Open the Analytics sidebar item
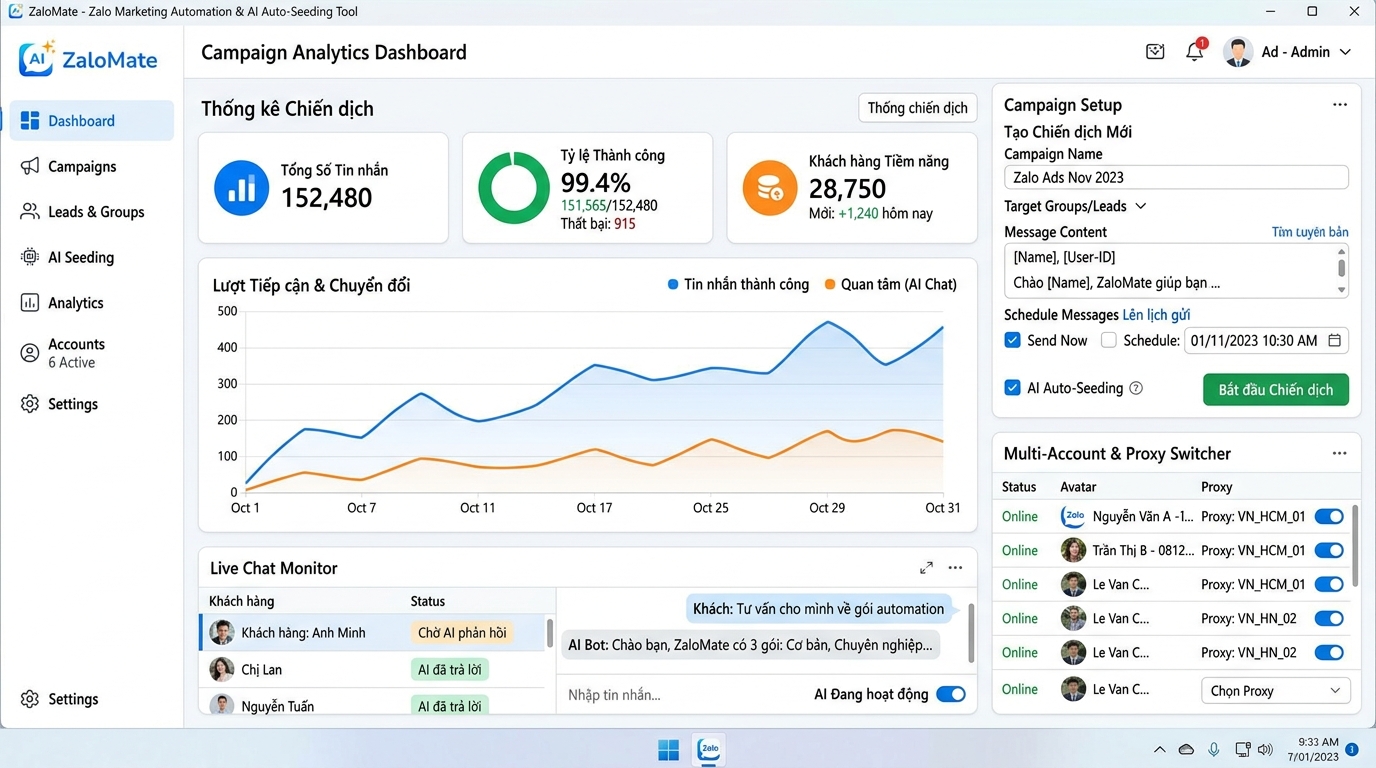1376x768 pixels. pyautogui.click(x=92, y=303)
